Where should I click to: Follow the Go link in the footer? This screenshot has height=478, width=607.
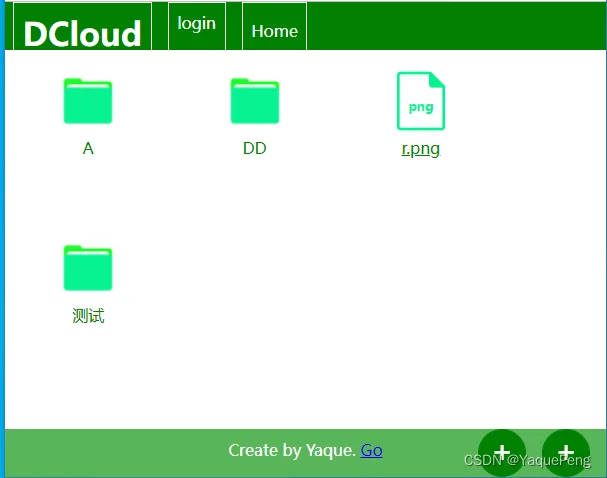pyautogui.click(x=372, y=451)
